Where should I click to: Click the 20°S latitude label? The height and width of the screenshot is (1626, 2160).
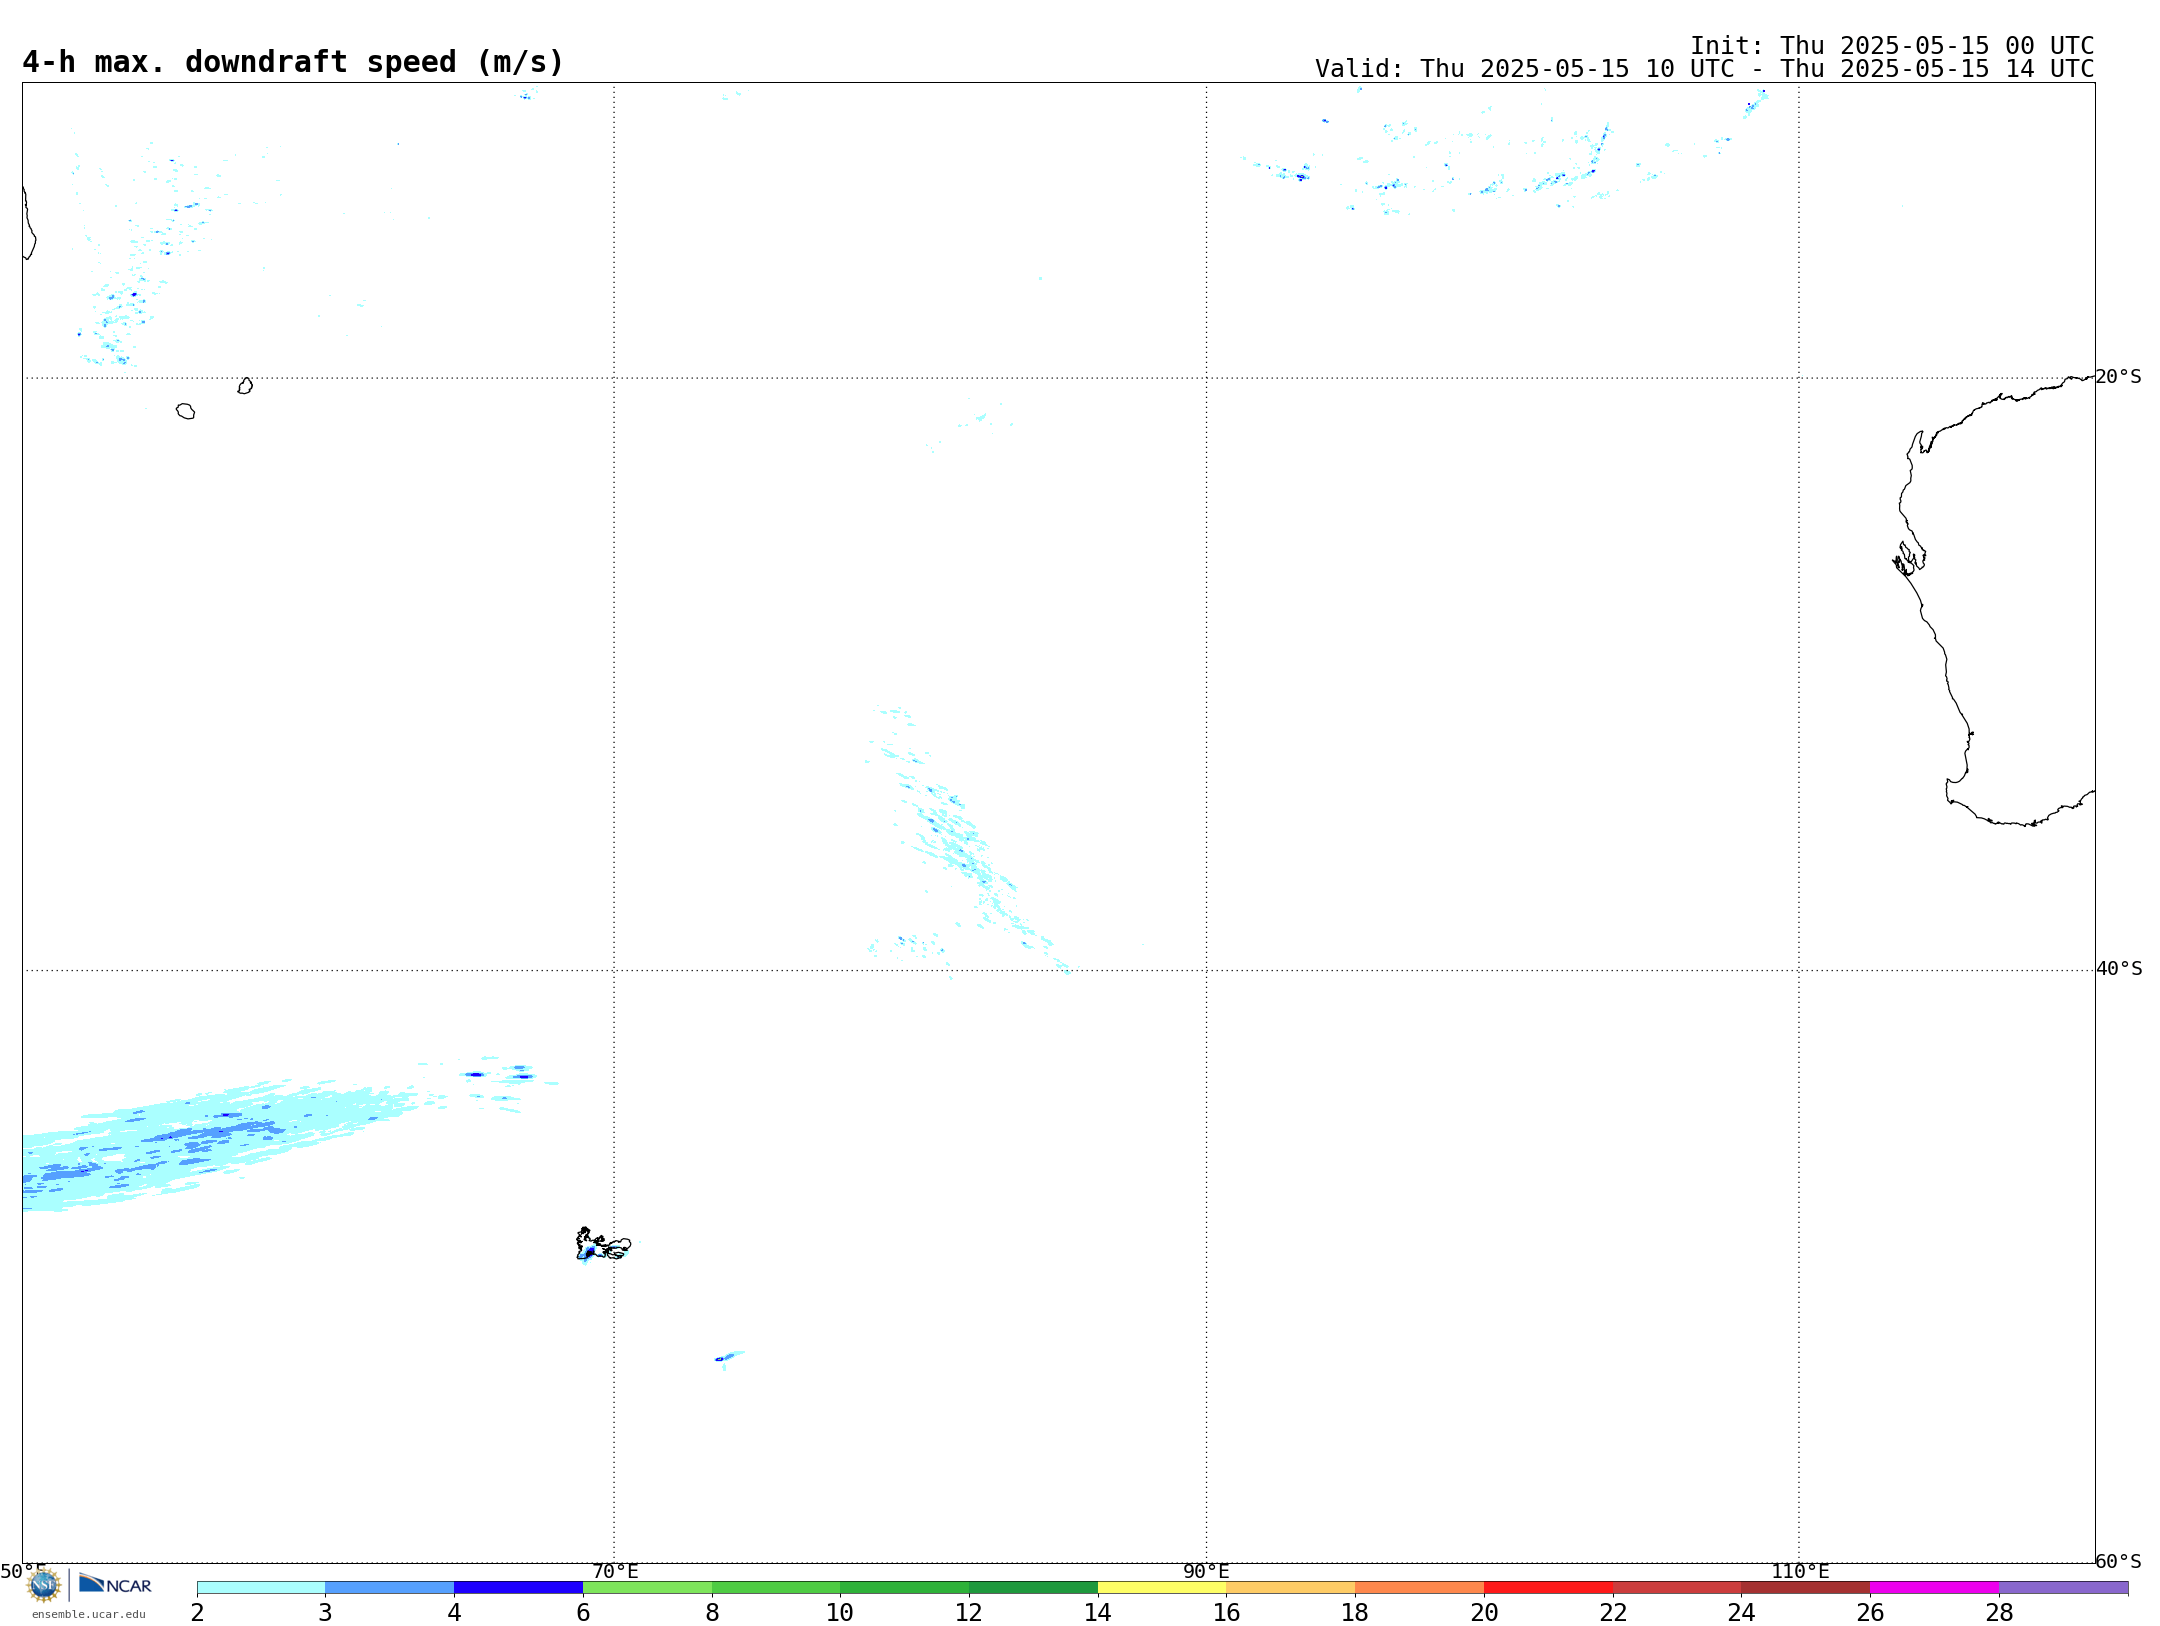(x=2118, y=377)
